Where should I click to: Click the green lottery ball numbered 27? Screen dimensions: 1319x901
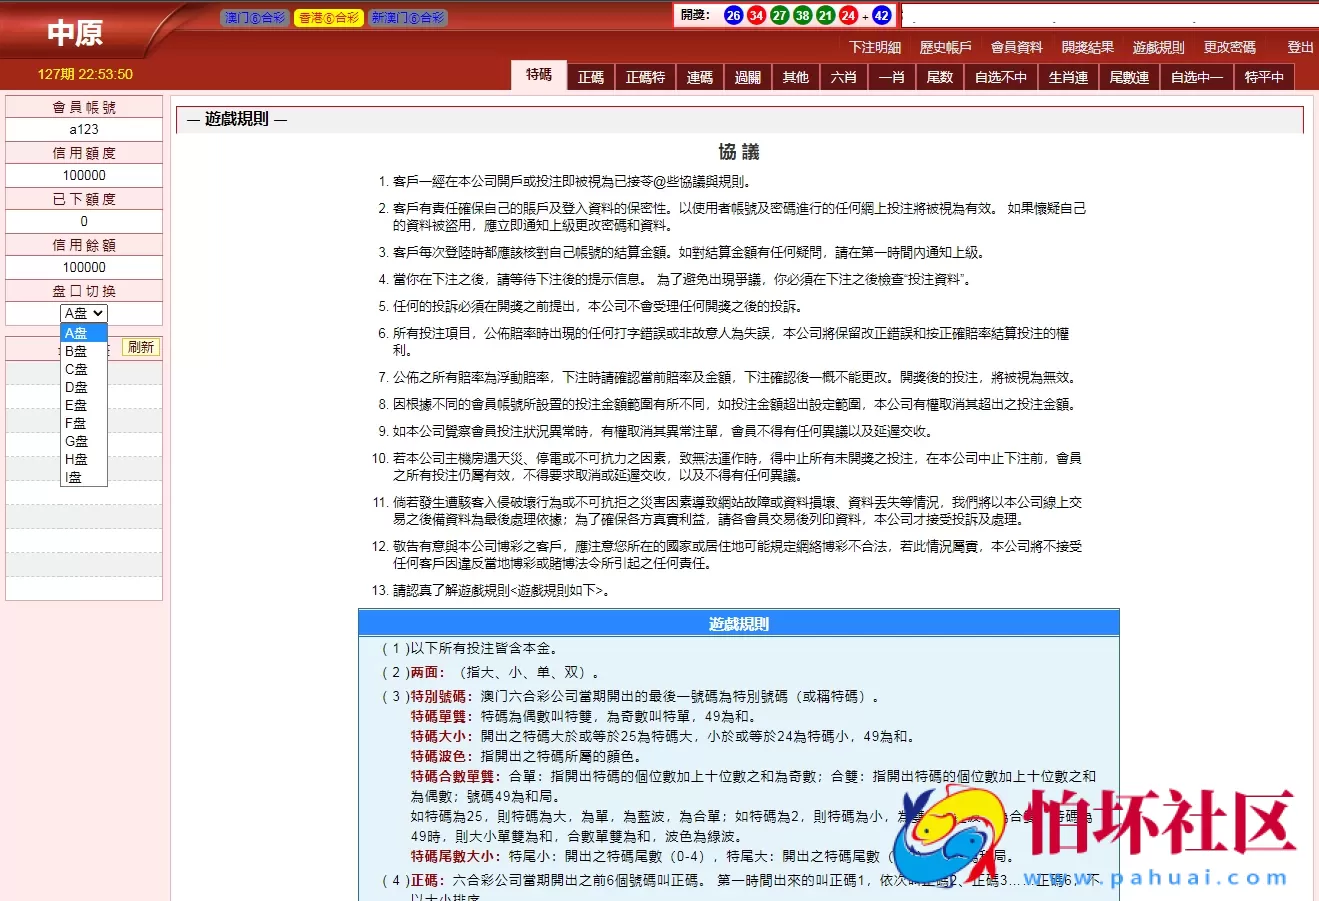[779, 15]
